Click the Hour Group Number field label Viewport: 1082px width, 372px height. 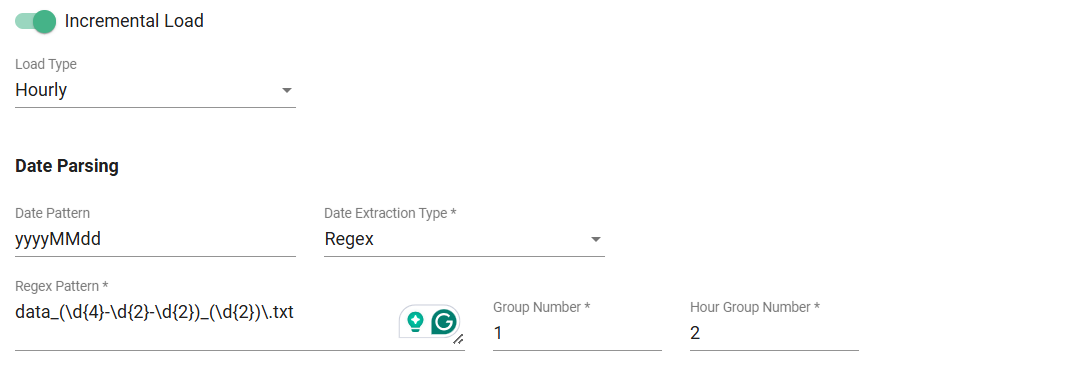[755, 307]
